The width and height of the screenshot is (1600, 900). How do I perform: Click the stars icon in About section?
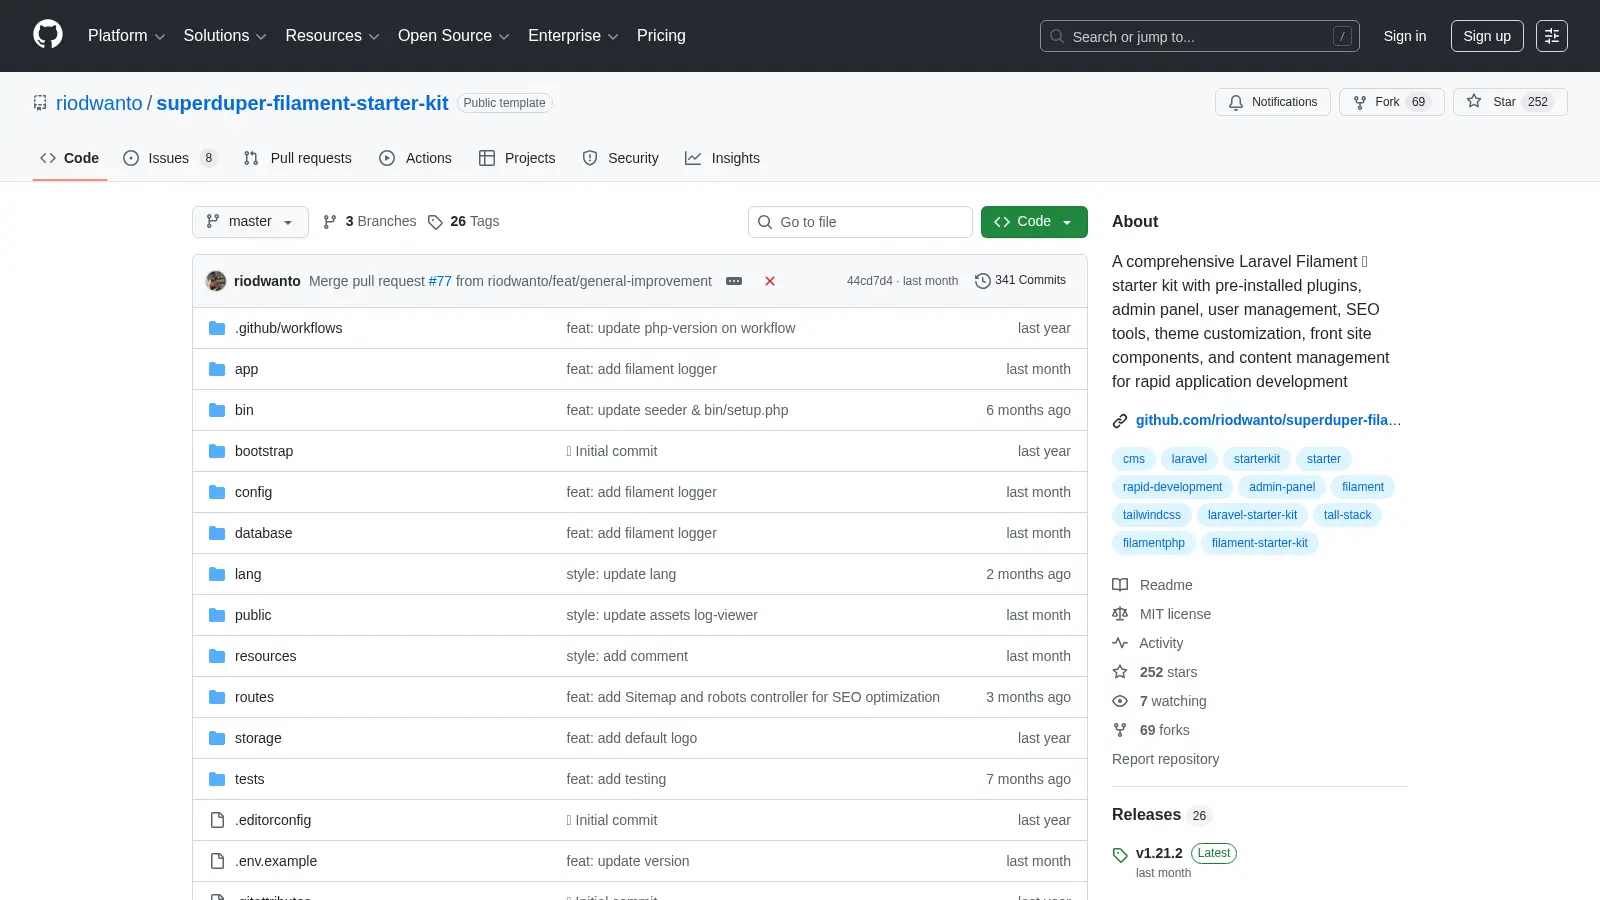tap(1120, 672)
